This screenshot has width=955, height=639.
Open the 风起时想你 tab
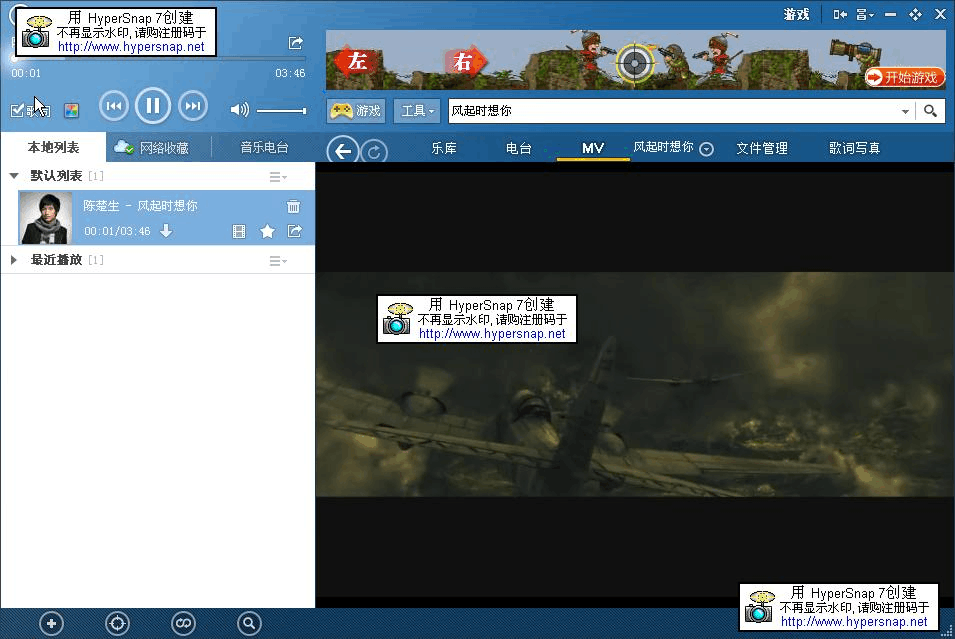(663, 147)
